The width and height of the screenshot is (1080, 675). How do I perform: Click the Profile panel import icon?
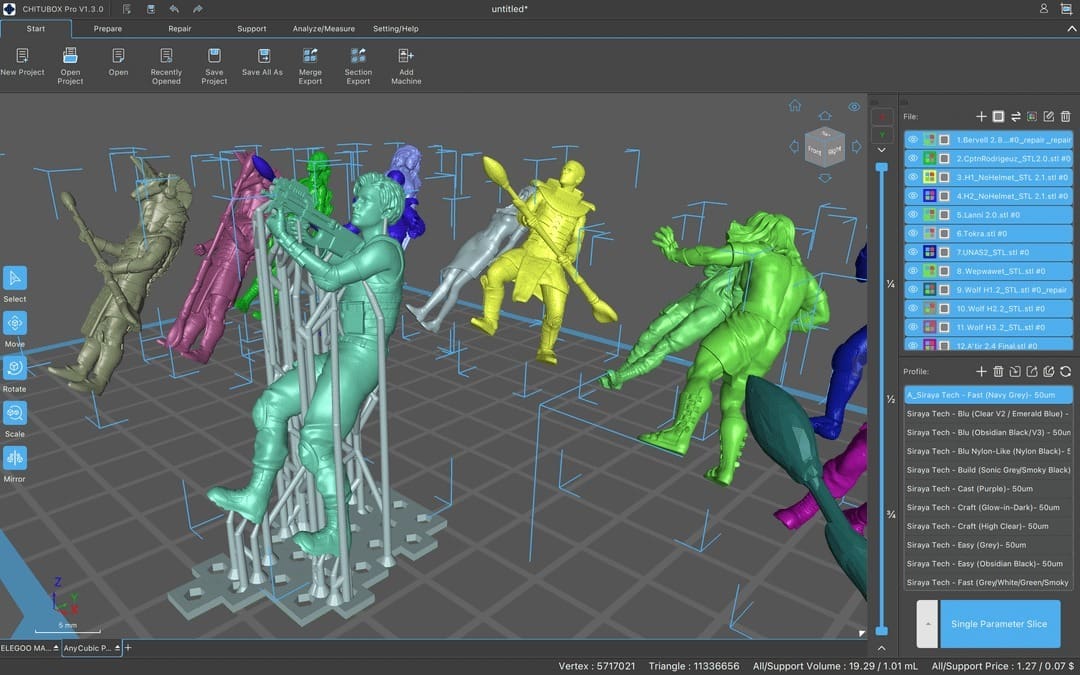coord(1015,371)
